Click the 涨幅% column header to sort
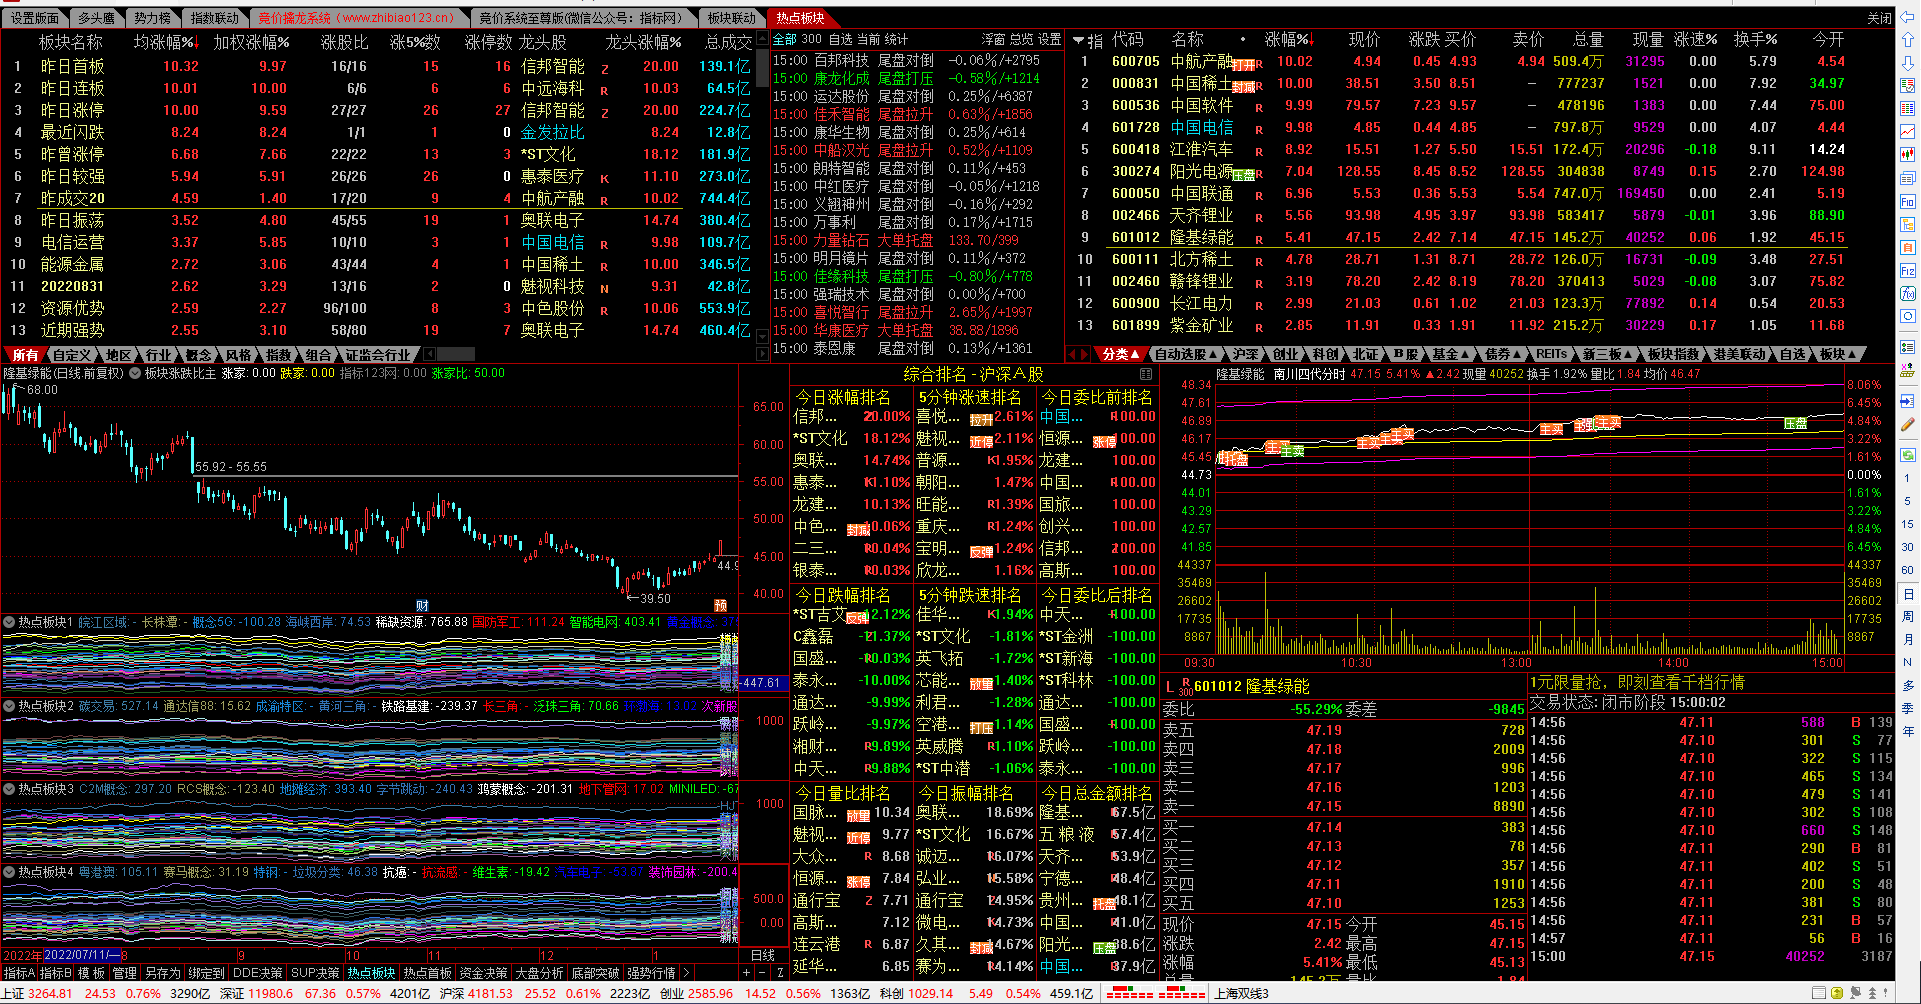 [x=1288, y=40]
